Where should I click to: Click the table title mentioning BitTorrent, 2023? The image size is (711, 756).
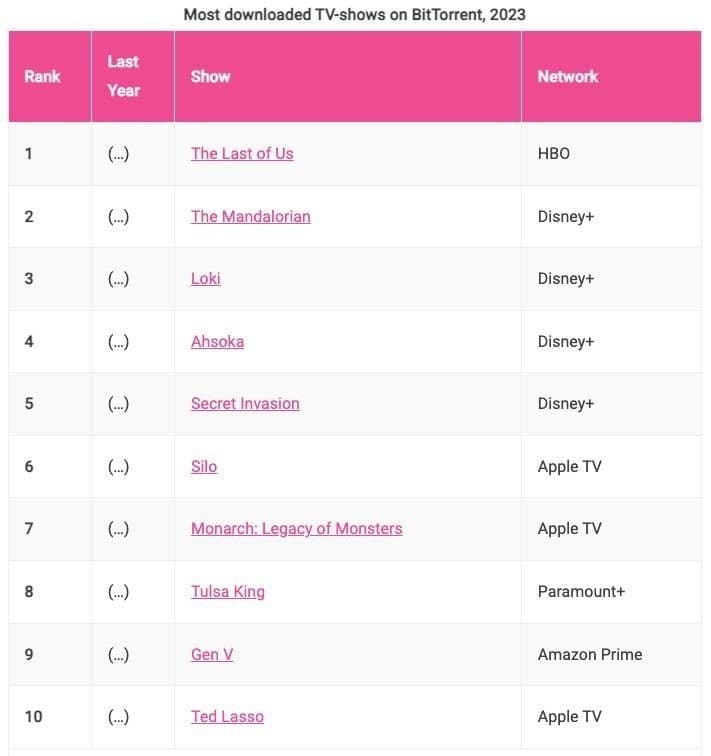(x=355, y=14)
